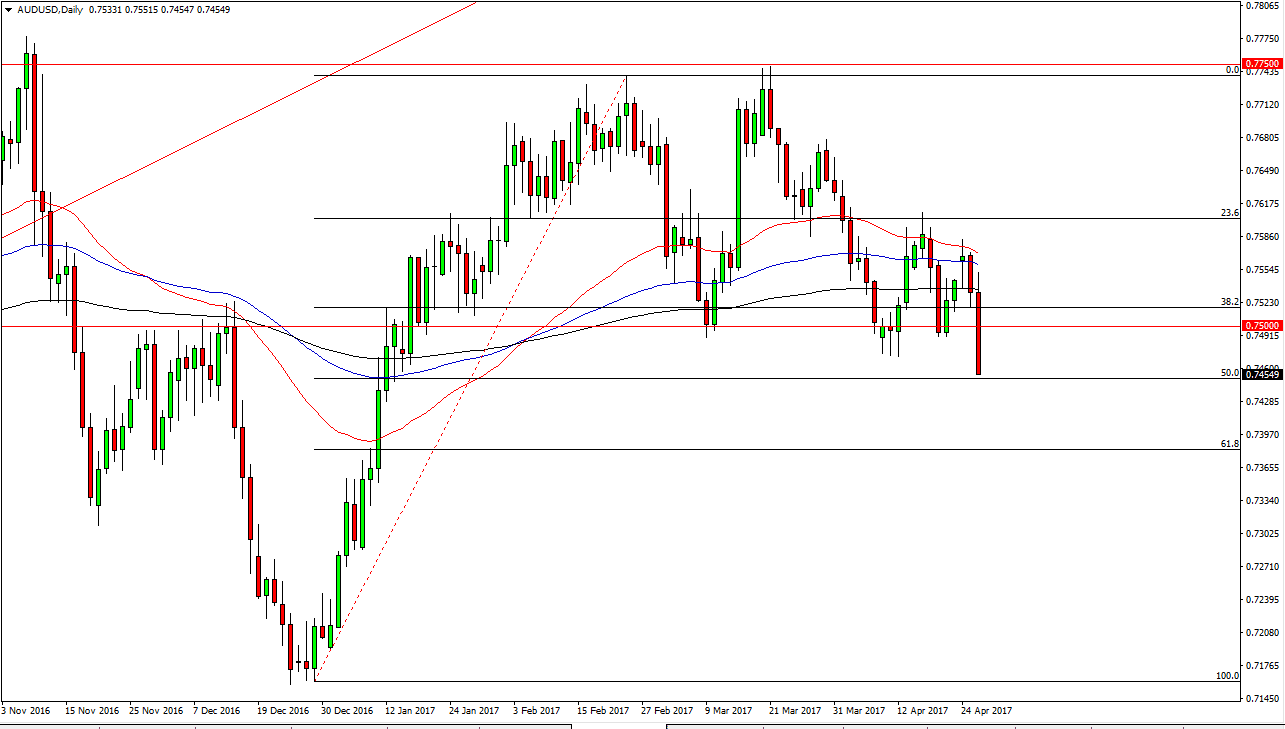Click the last large red candlestick
Image resolution: width=1285 pixels, height=729 pixels.
point(978,334)
